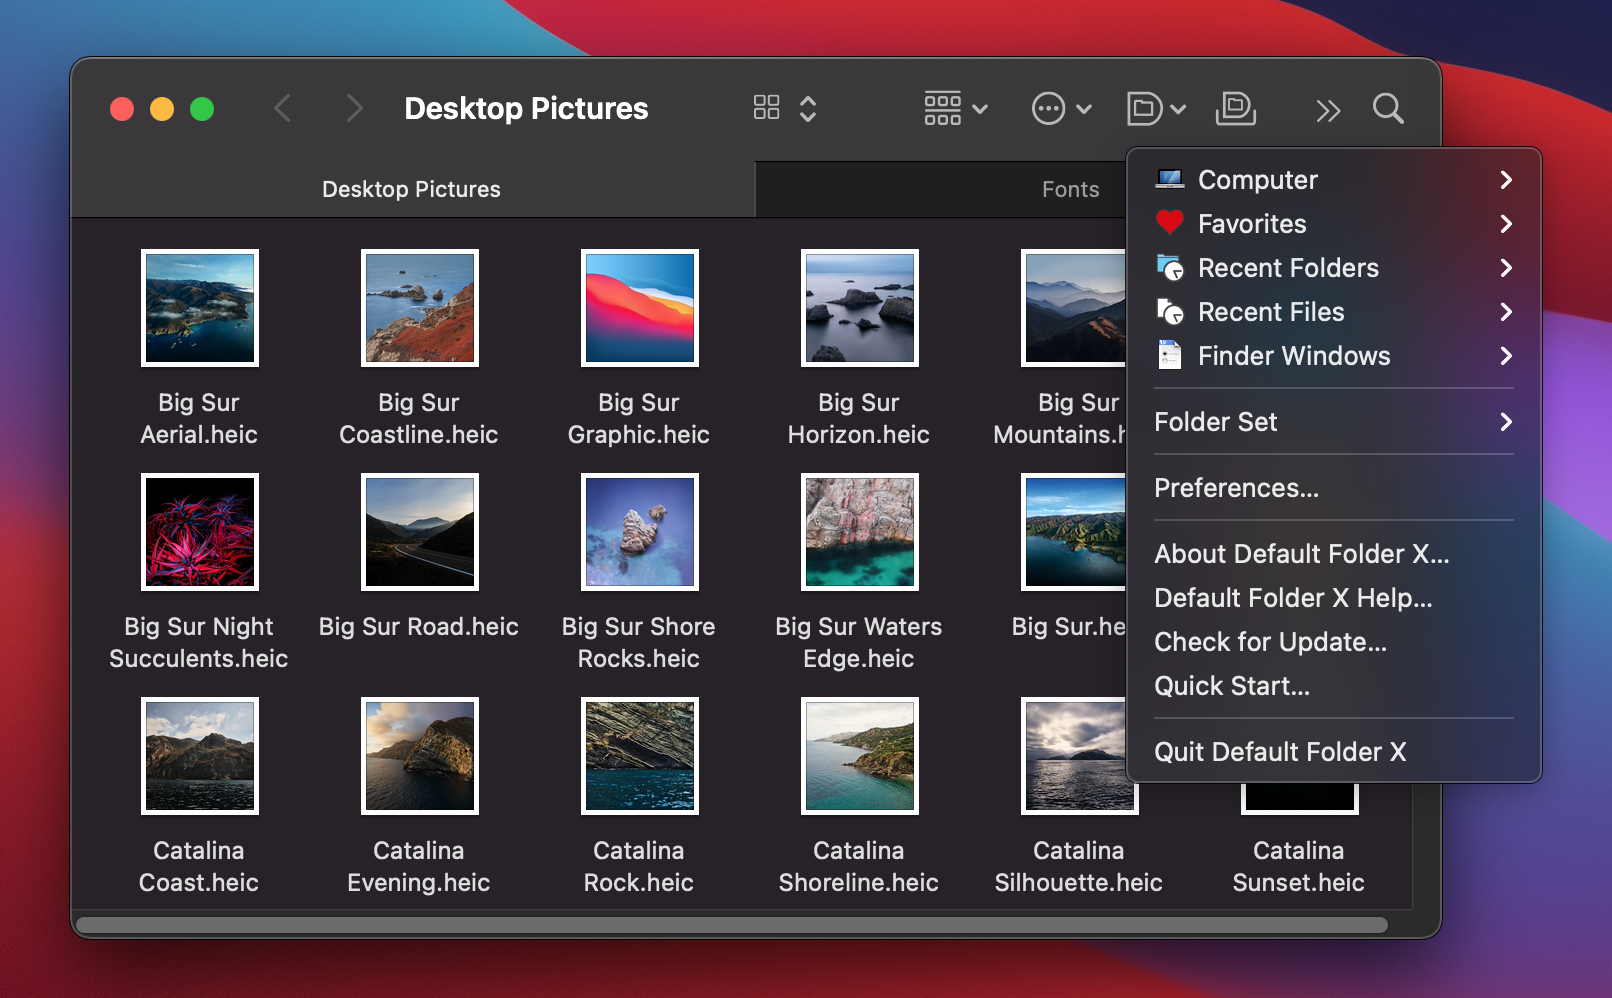
Task: Minimize the Finder window with yellow button
Action: [162, 109]
